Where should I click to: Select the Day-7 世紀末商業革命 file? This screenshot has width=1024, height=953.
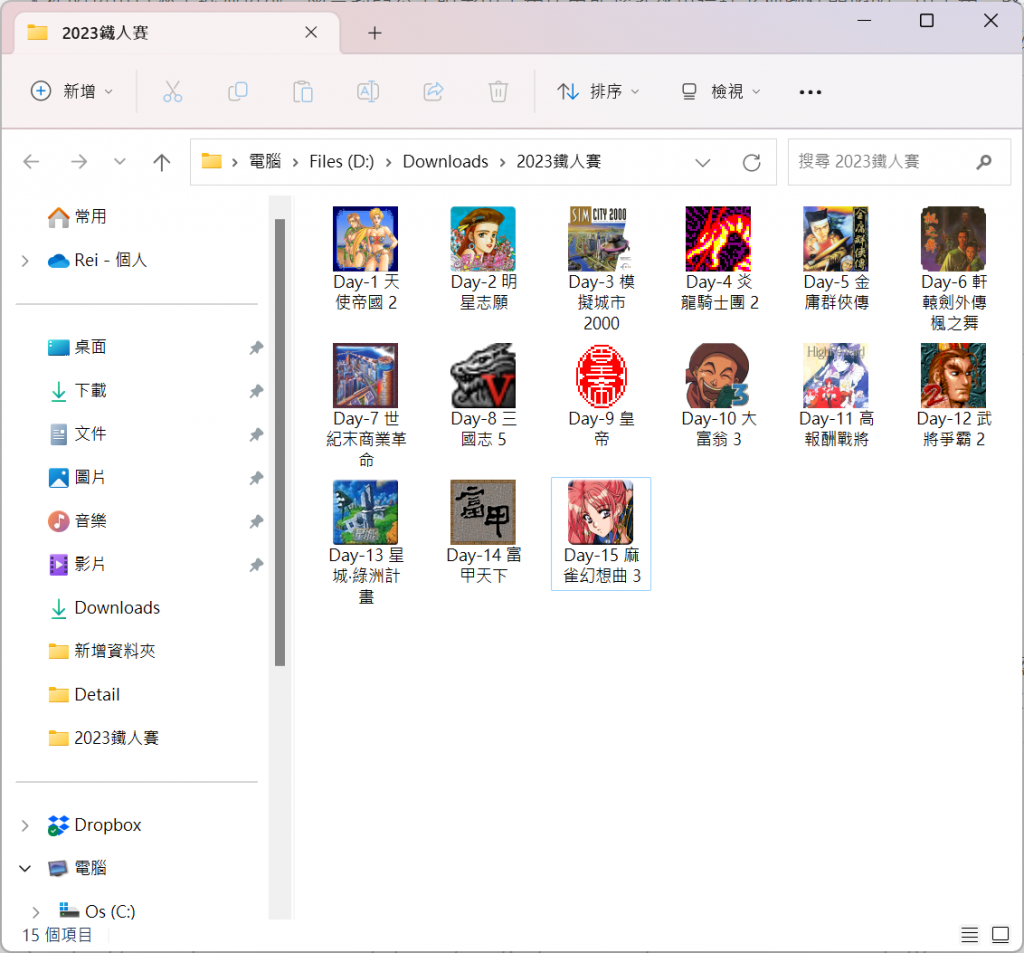(x=366, y=406)
